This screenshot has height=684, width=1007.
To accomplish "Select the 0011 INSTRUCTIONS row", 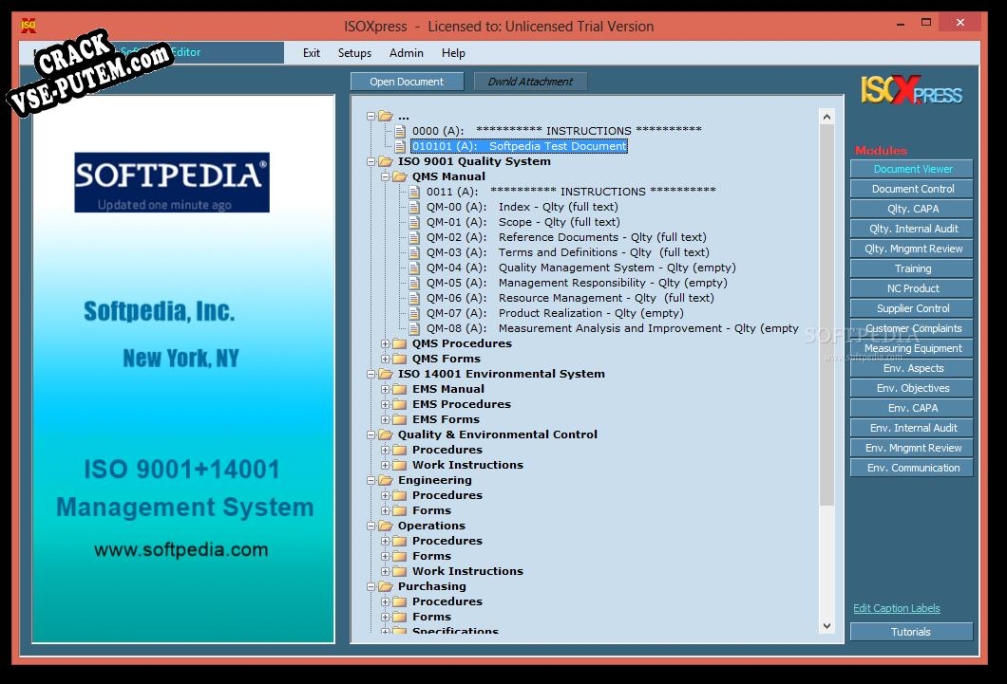I will (571, 191).
